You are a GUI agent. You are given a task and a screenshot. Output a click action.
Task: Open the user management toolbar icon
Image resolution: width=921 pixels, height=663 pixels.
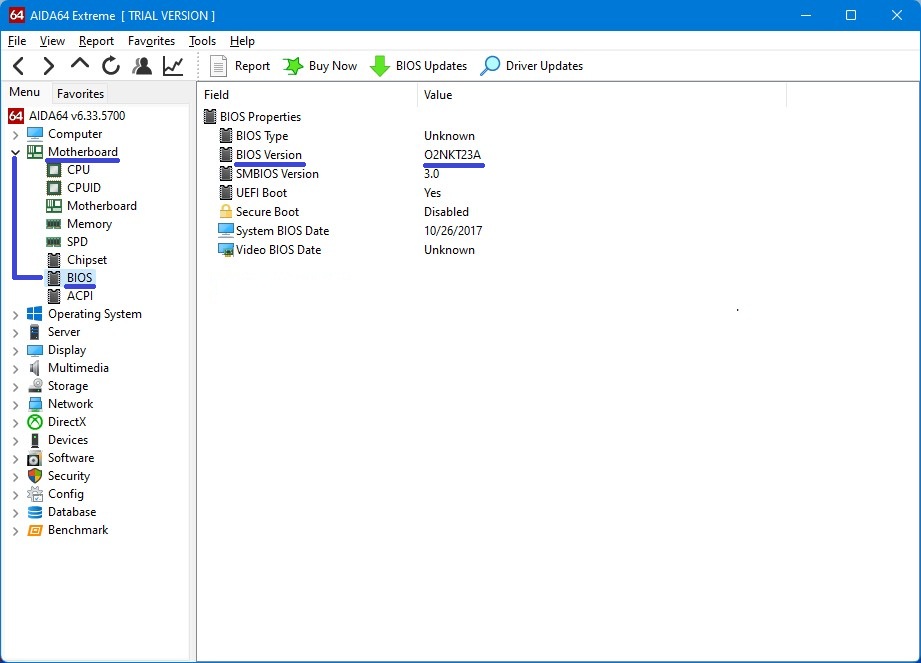(142, 66)
